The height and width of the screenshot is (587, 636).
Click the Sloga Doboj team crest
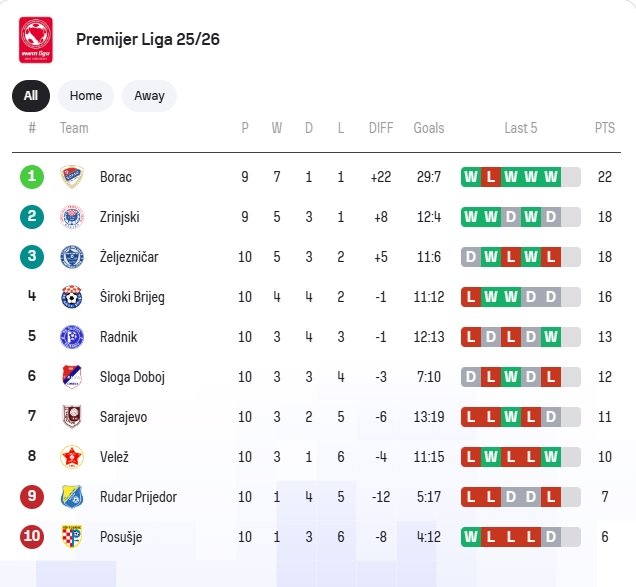coord(71,377)
